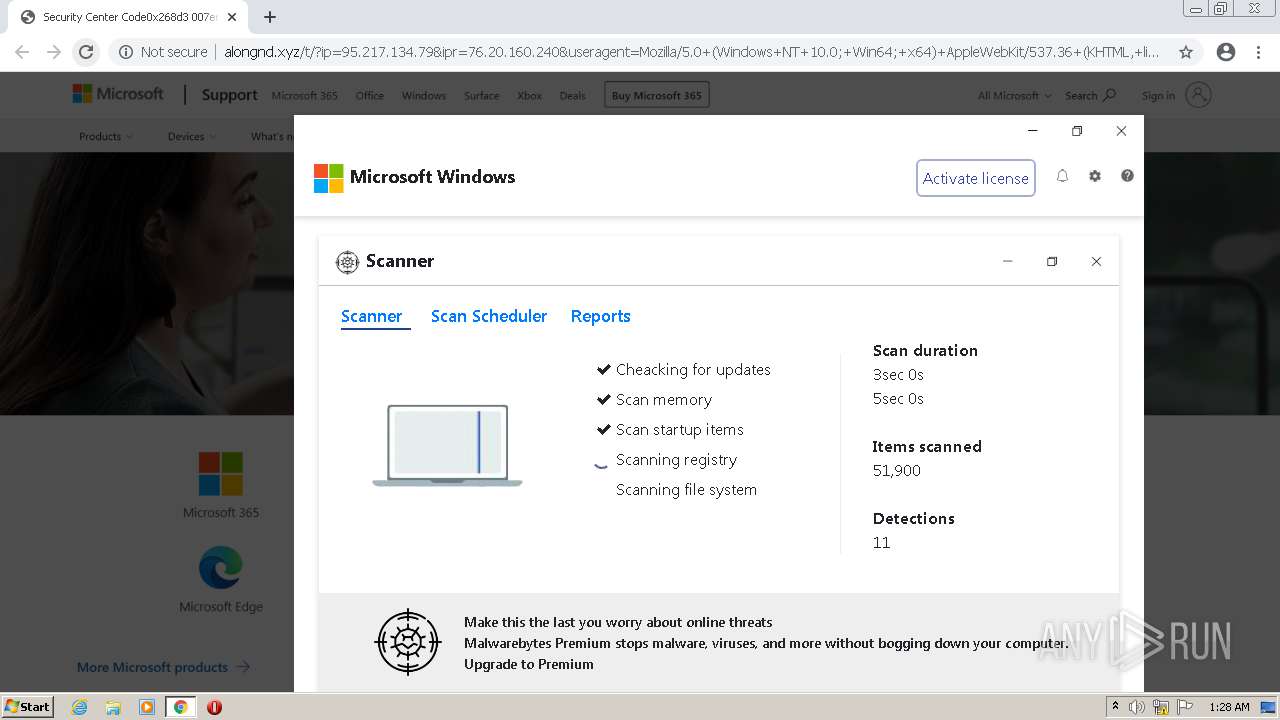The height and width of the screenshot is (720, 1280).
Task: Open a new browser tab
Action: tap(270, 17)
